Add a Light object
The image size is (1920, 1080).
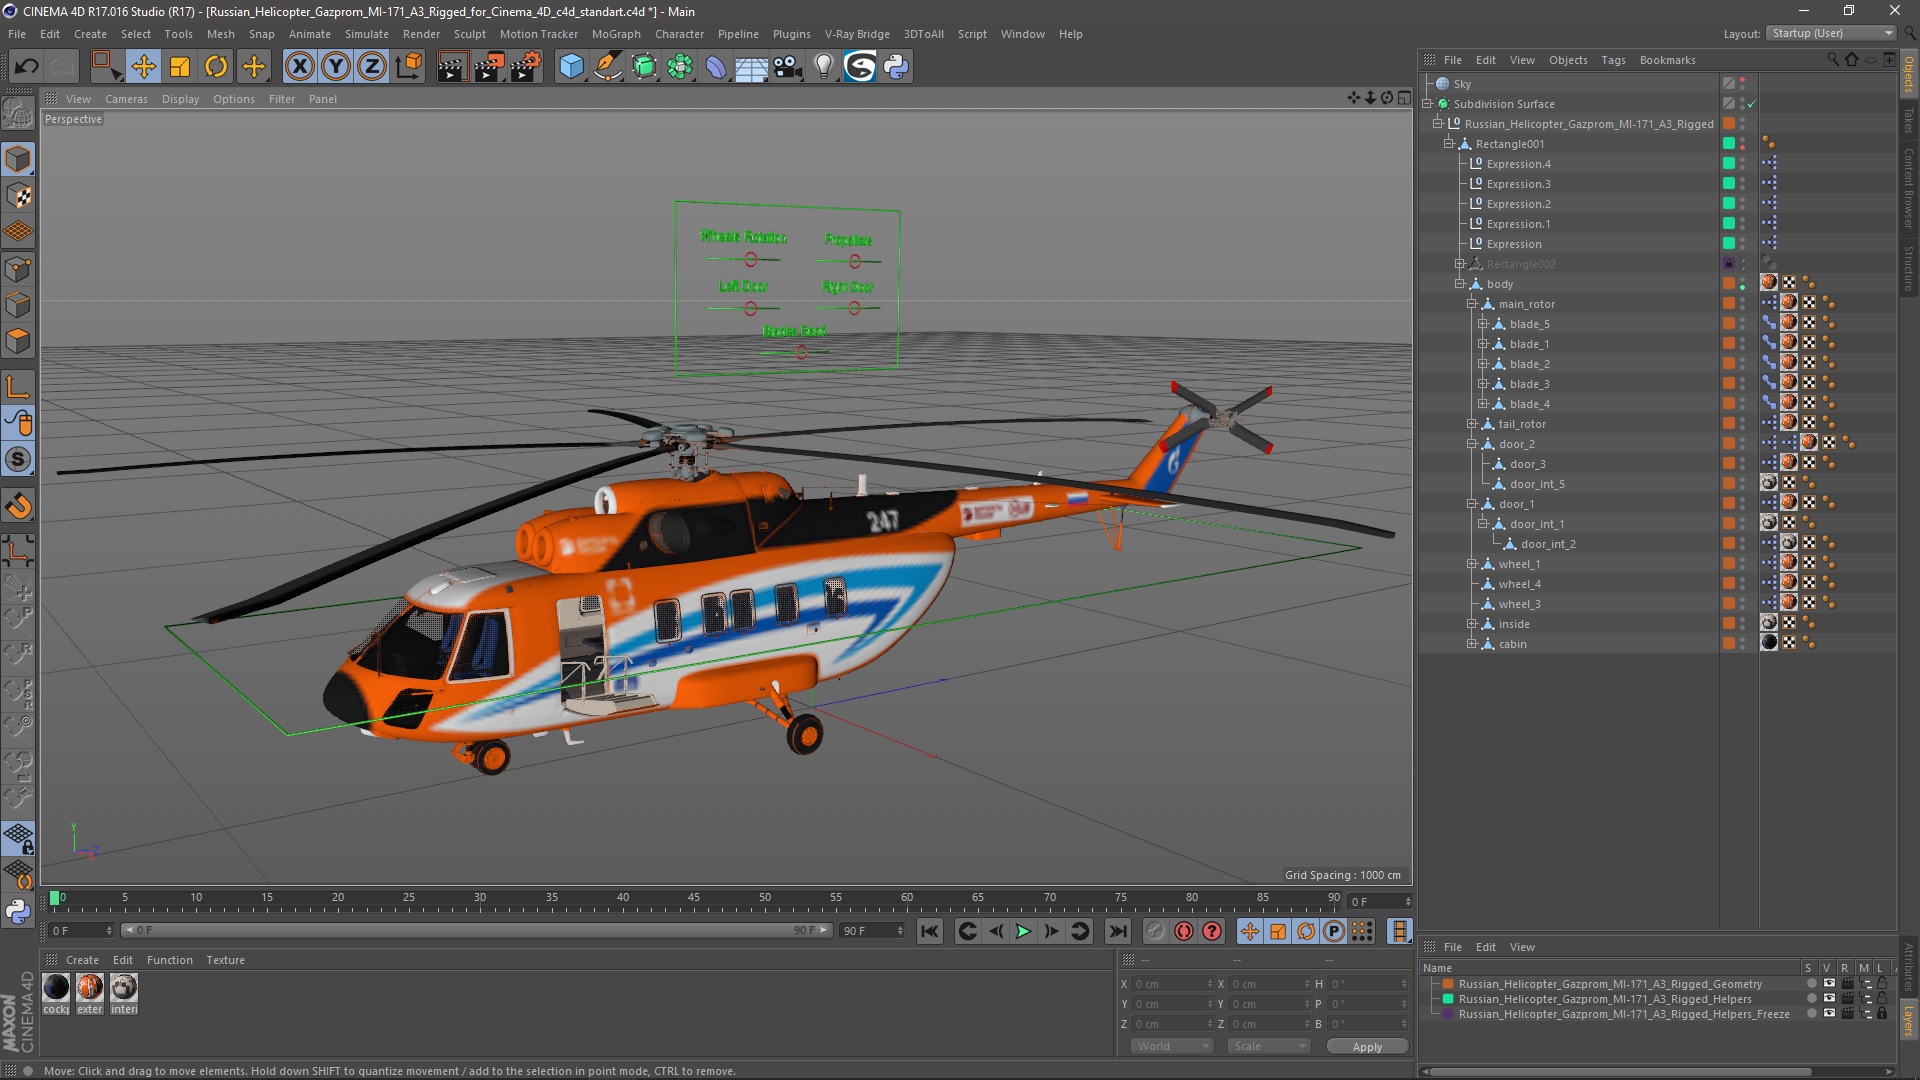[x=823, y=67]
